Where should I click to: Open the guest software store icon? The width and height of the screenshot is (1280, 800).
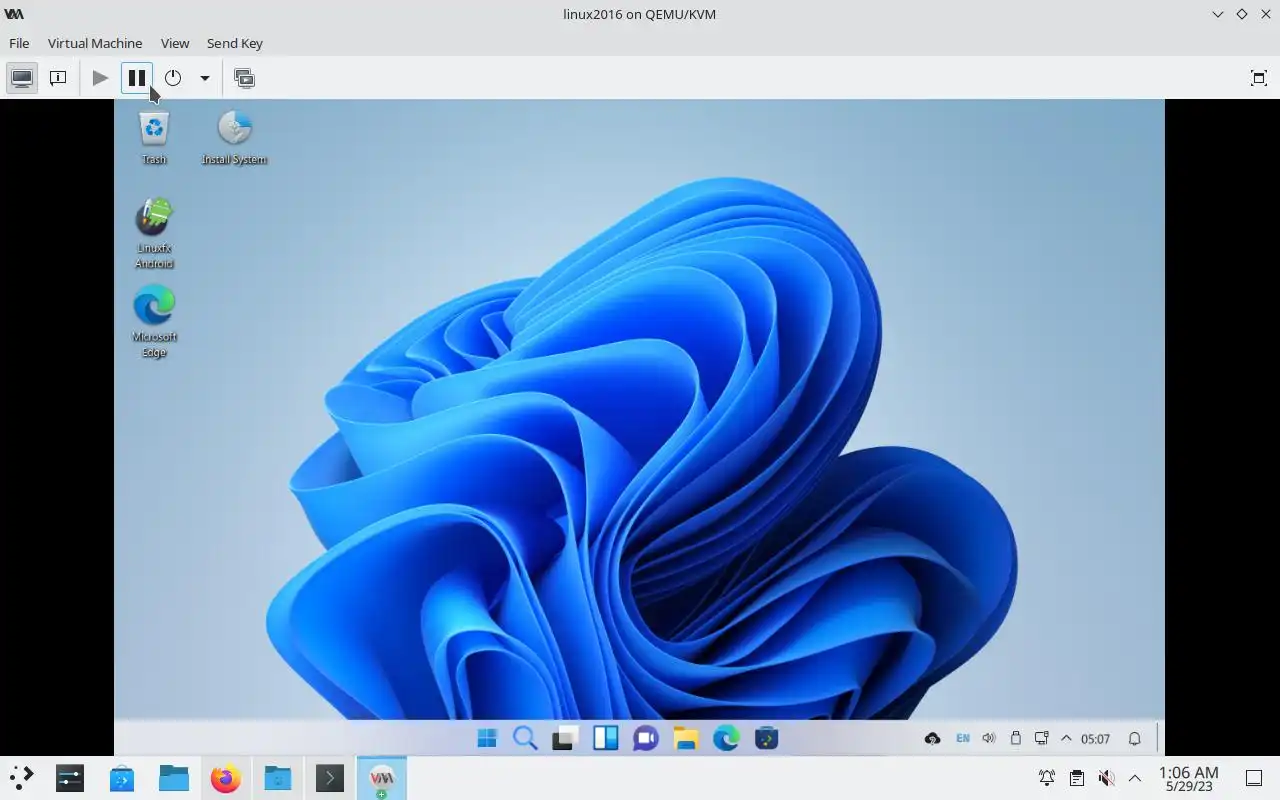pos(766,739)
